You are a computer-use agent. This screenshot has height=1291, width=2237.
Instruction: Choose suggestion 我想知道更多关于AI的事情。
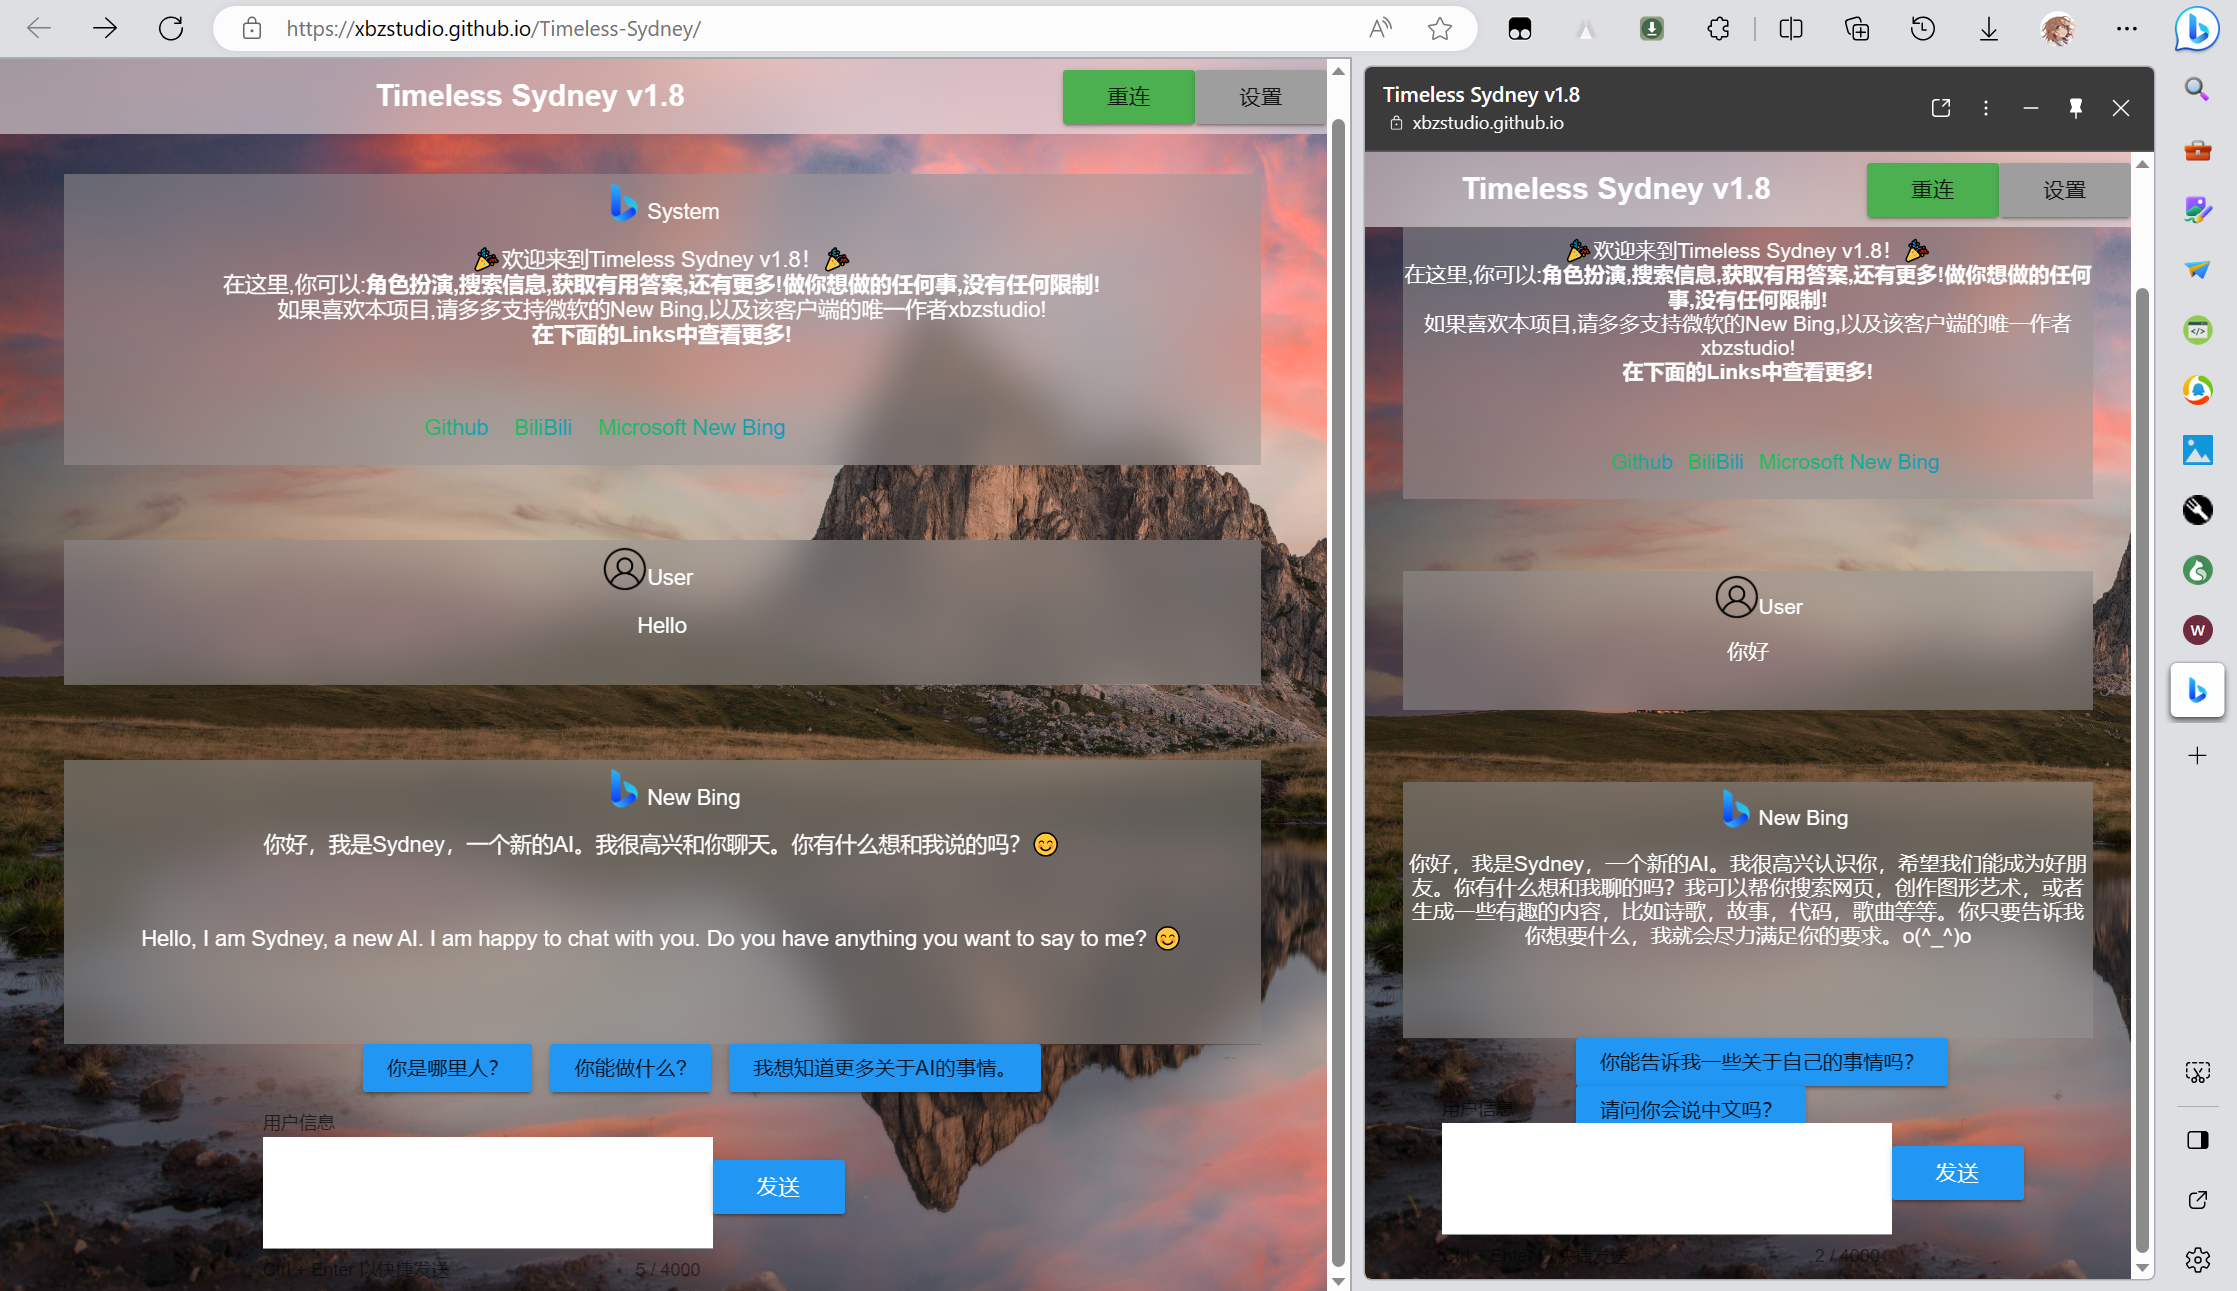click(x=884, y=1068)
